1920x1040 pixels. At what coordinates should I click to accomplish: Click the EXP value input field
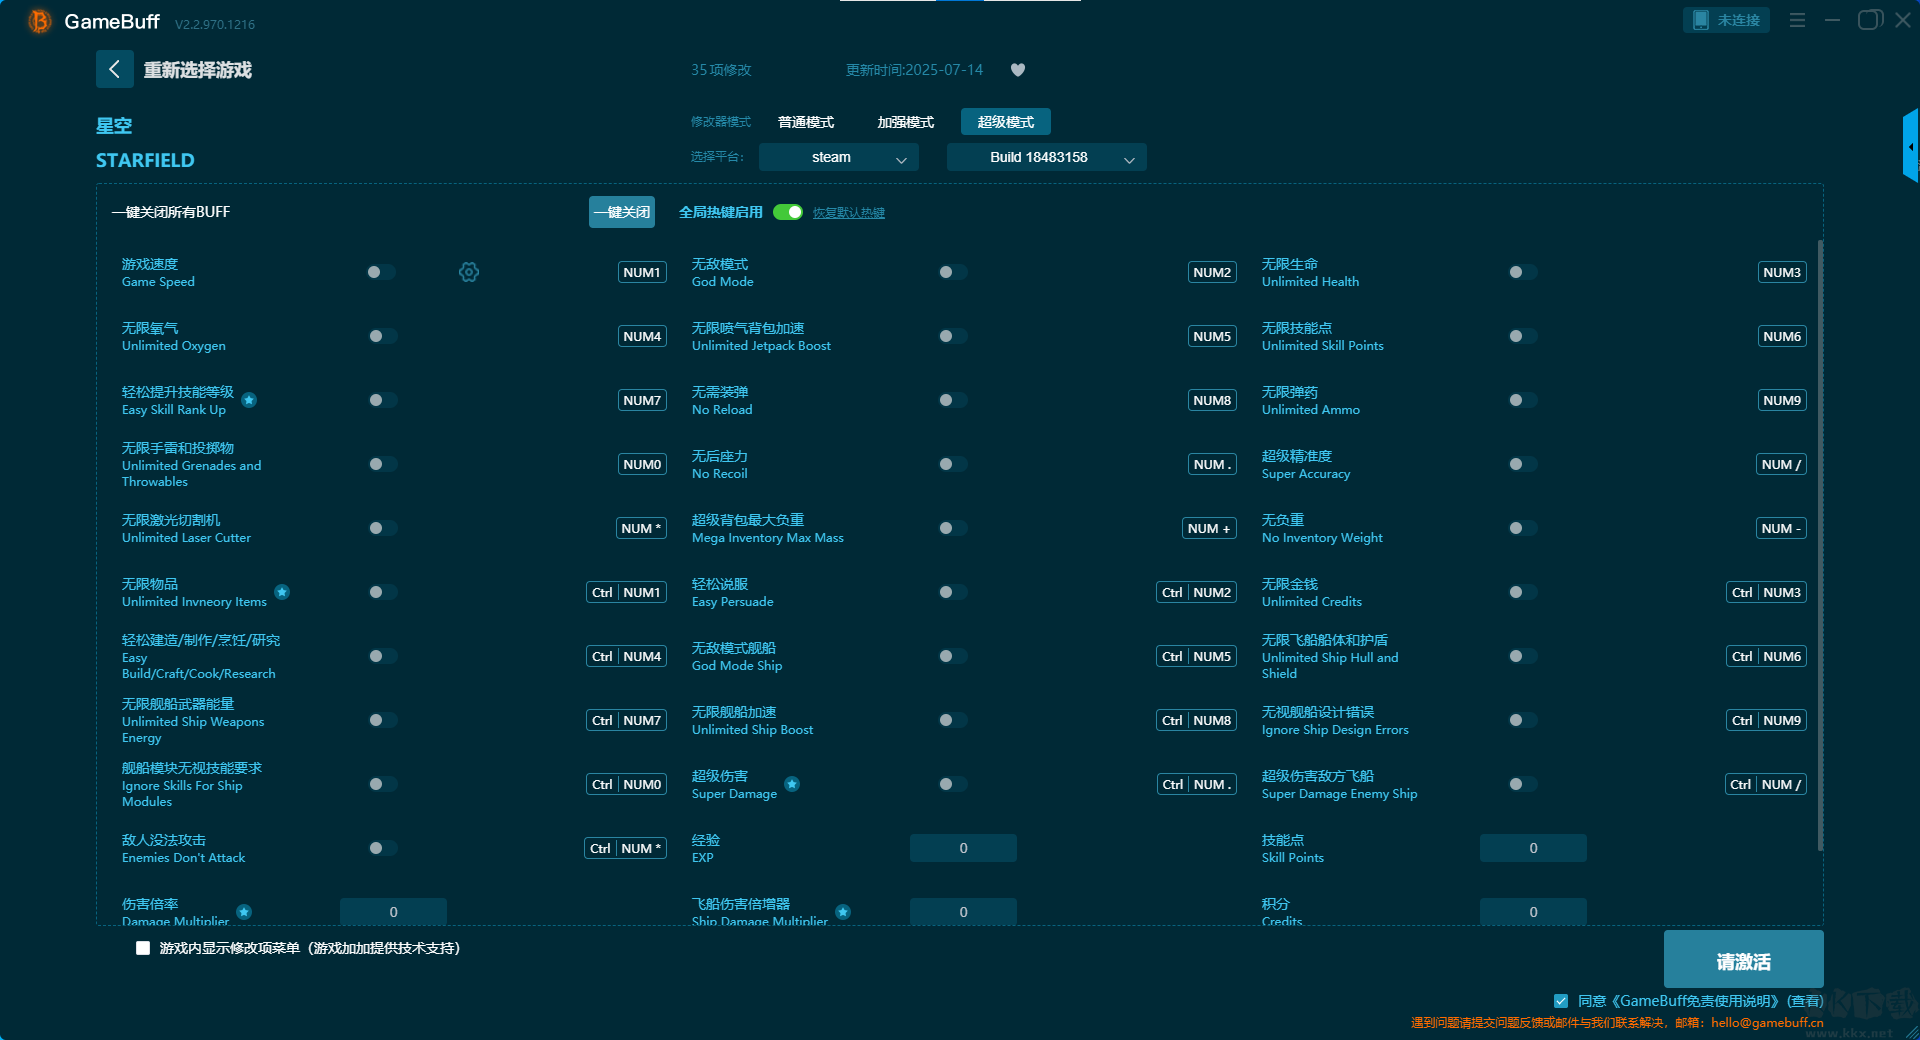coord(963,848)
